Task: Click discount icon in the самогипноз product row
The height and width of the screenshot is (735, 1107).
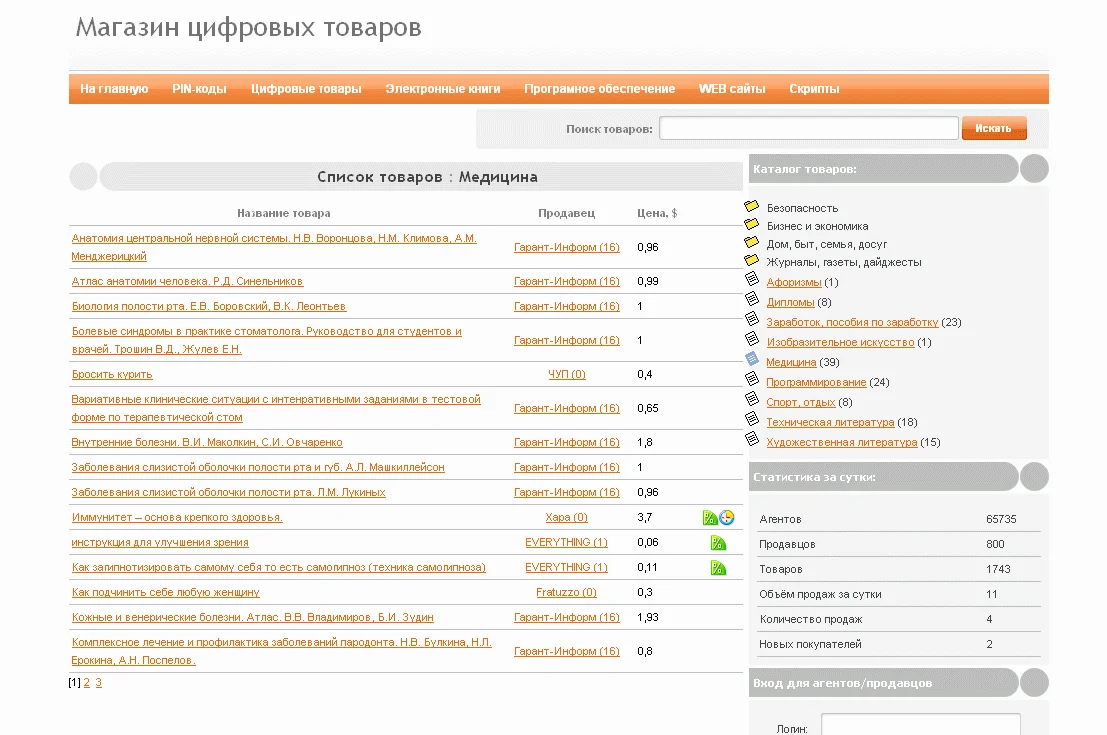Action: point(718,568)
